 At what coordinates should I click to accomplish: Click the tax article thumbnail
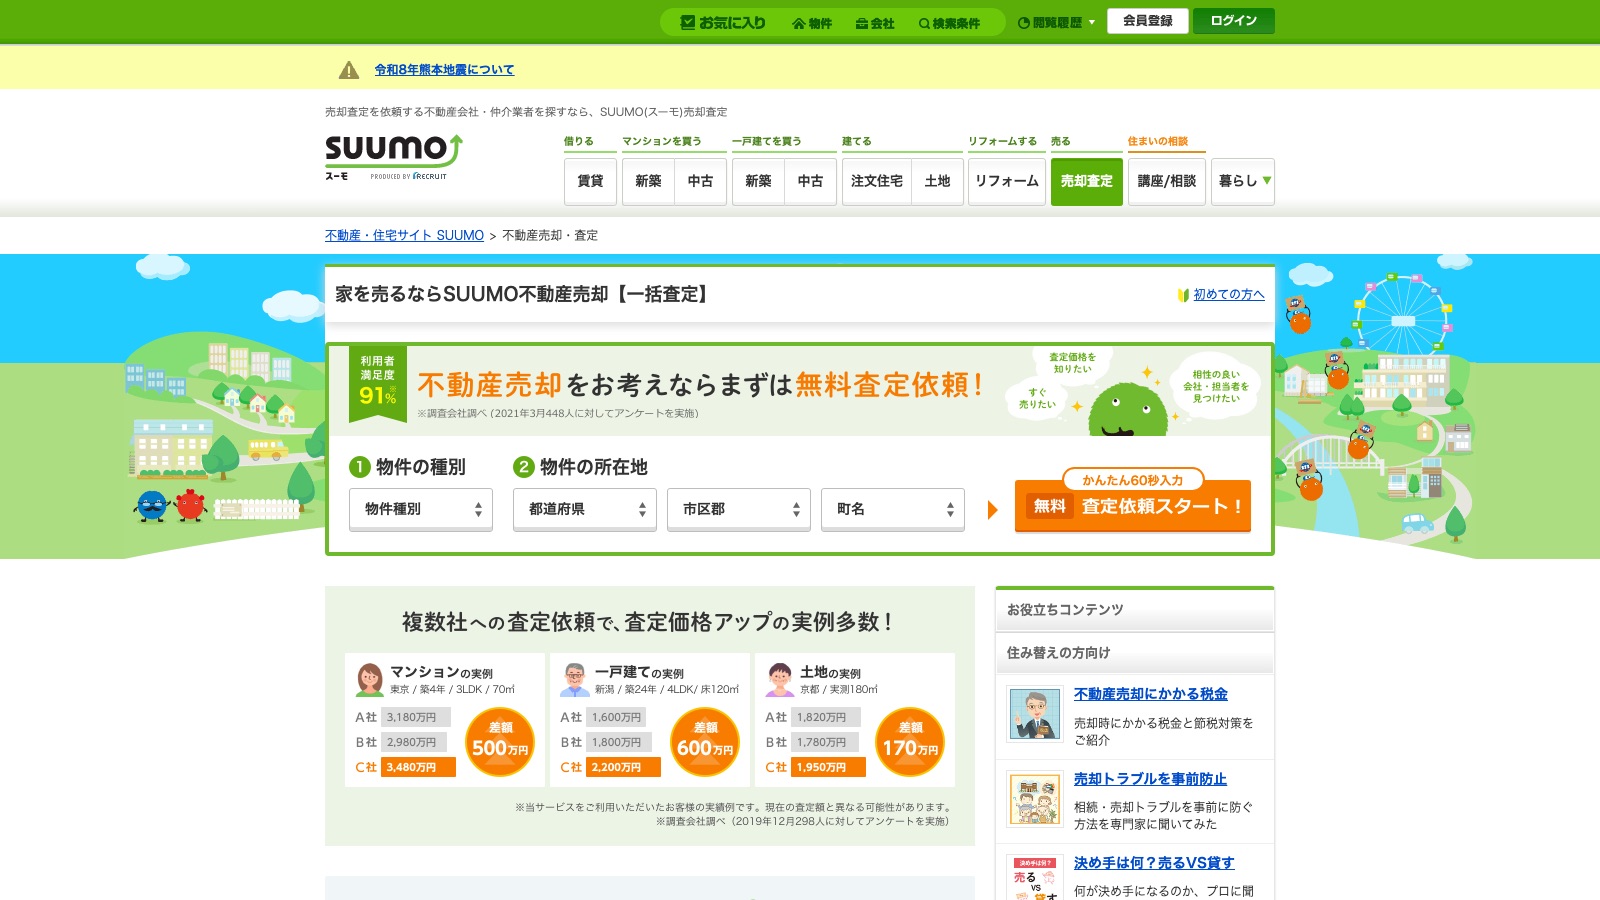click(x=1035, y=714)
